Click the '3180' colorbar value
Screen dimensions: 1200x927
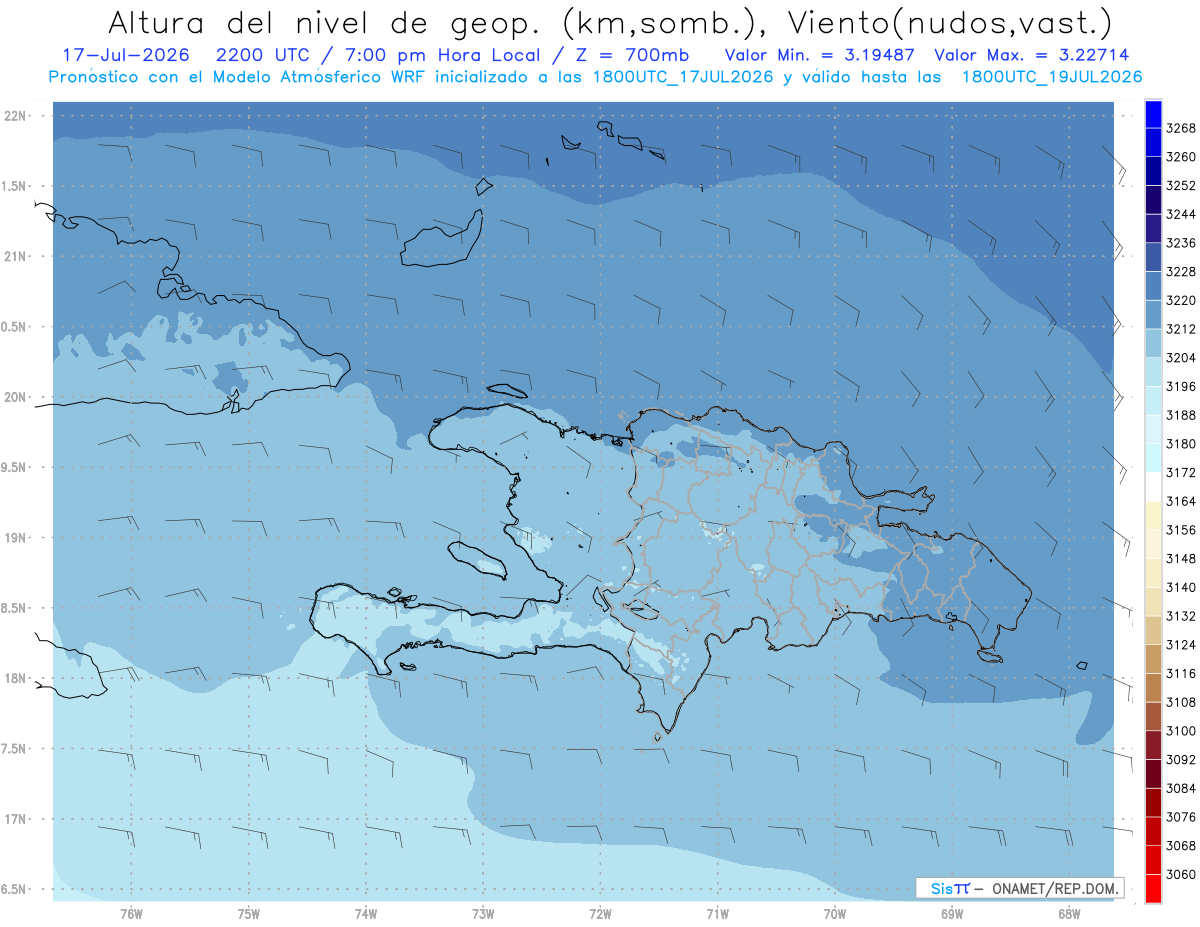[x=1181, y=444]
